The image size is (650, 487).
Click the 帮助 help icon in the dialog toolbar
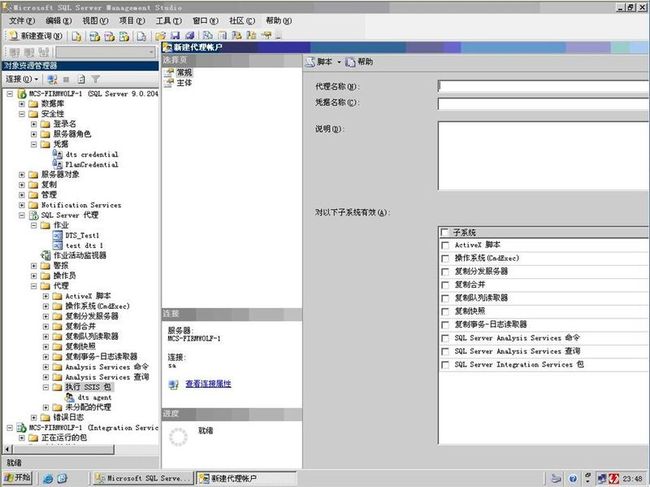351,62
